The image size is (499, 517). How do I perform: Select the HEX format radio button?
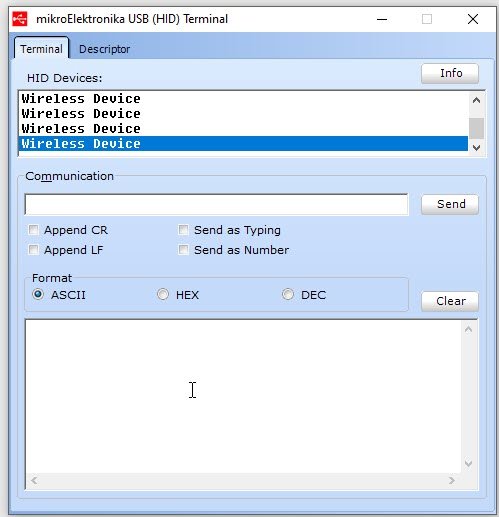click(163, 294)
